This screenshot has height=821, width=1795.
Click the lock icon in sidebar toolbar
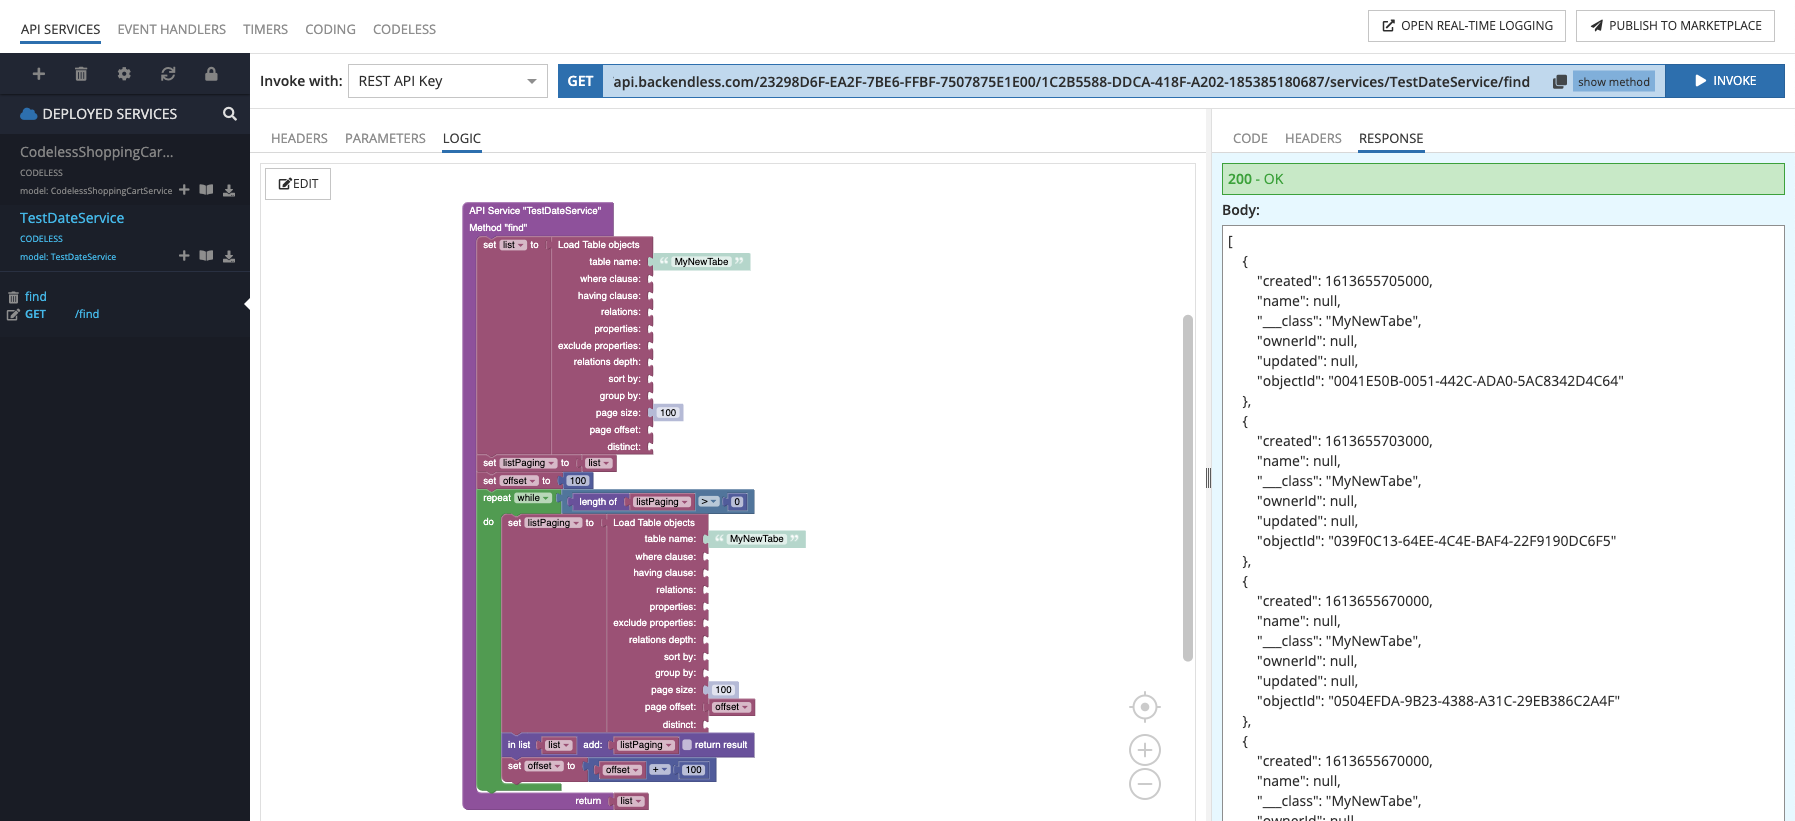[211, 74]
